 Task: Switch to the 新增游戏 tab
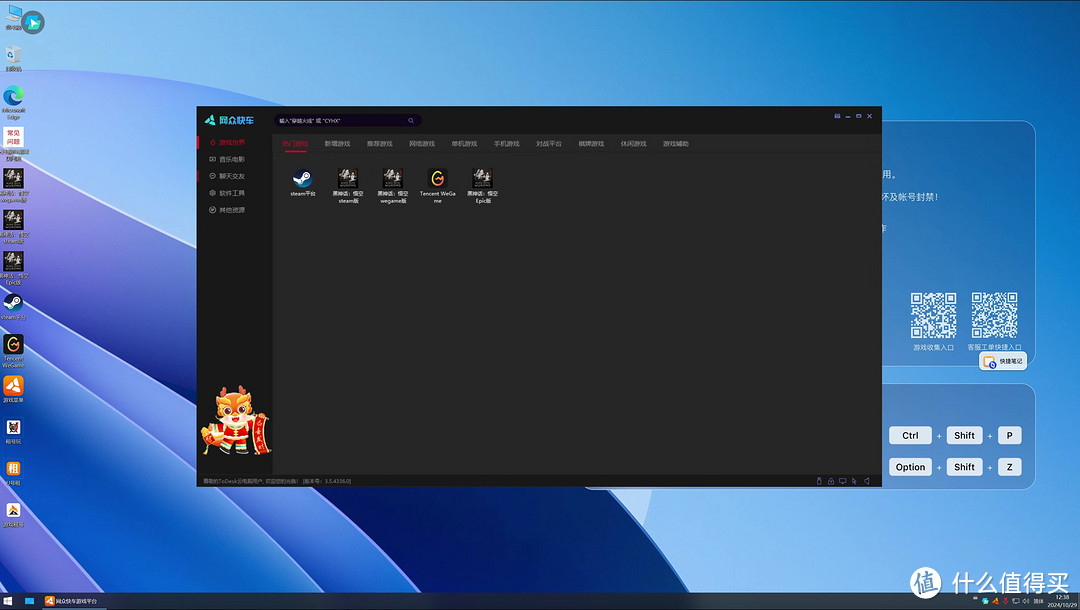point(337,144)
